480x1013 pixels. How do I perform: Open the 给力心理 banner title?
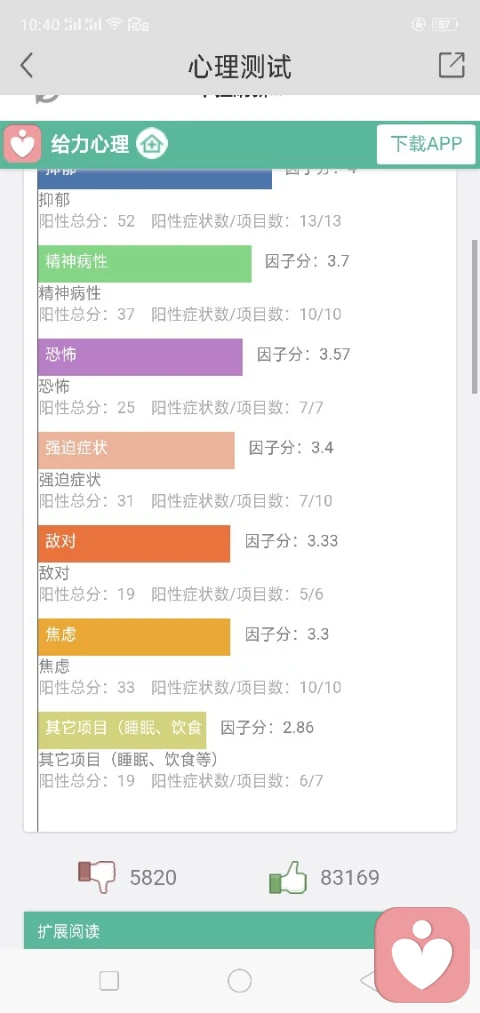(x=90, y=143)
